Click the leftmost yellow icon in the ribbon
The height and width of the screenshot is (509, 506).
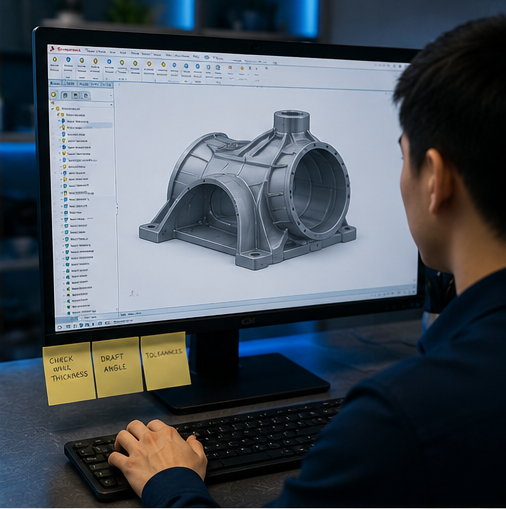click(55, 60)
